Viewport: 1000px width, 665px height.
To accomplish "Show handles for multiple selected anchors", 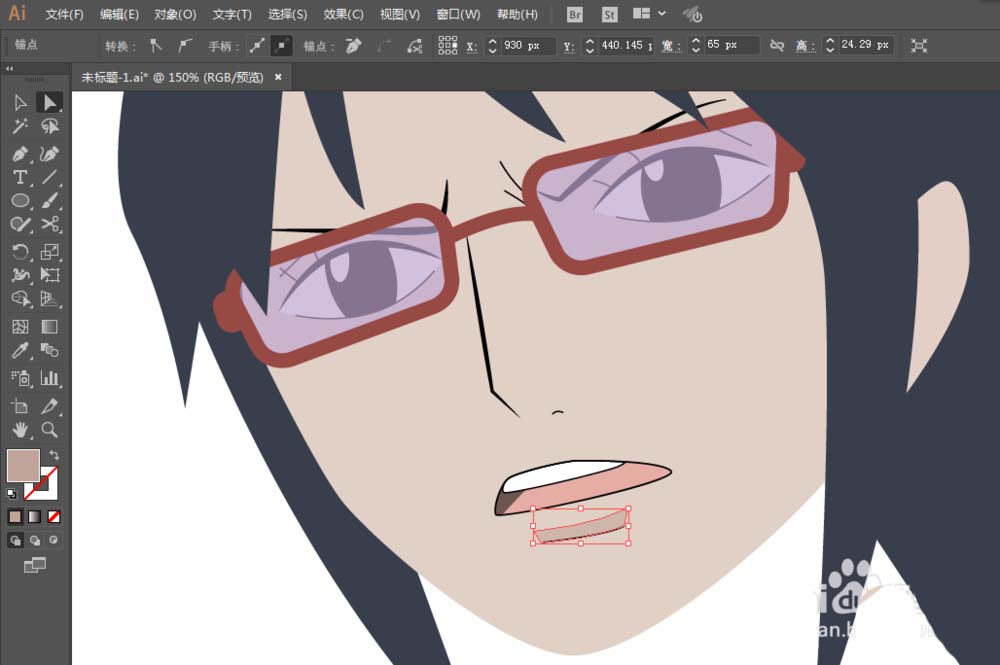I will coord(257,45).
